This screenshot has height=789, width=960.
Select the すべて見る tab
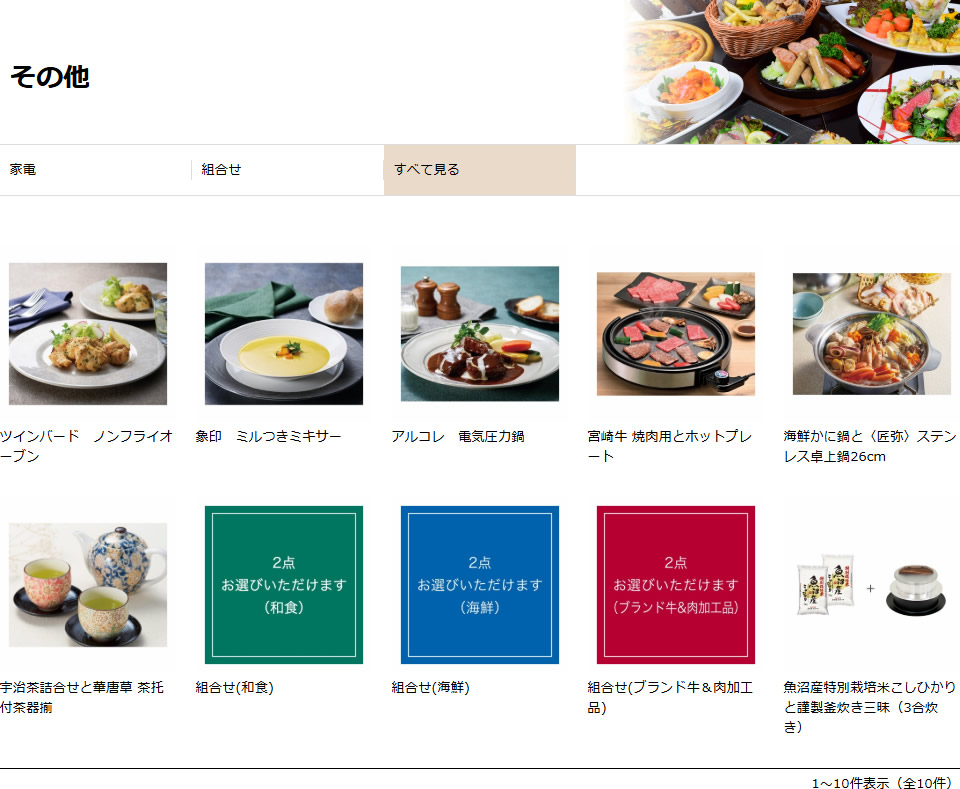480,170
